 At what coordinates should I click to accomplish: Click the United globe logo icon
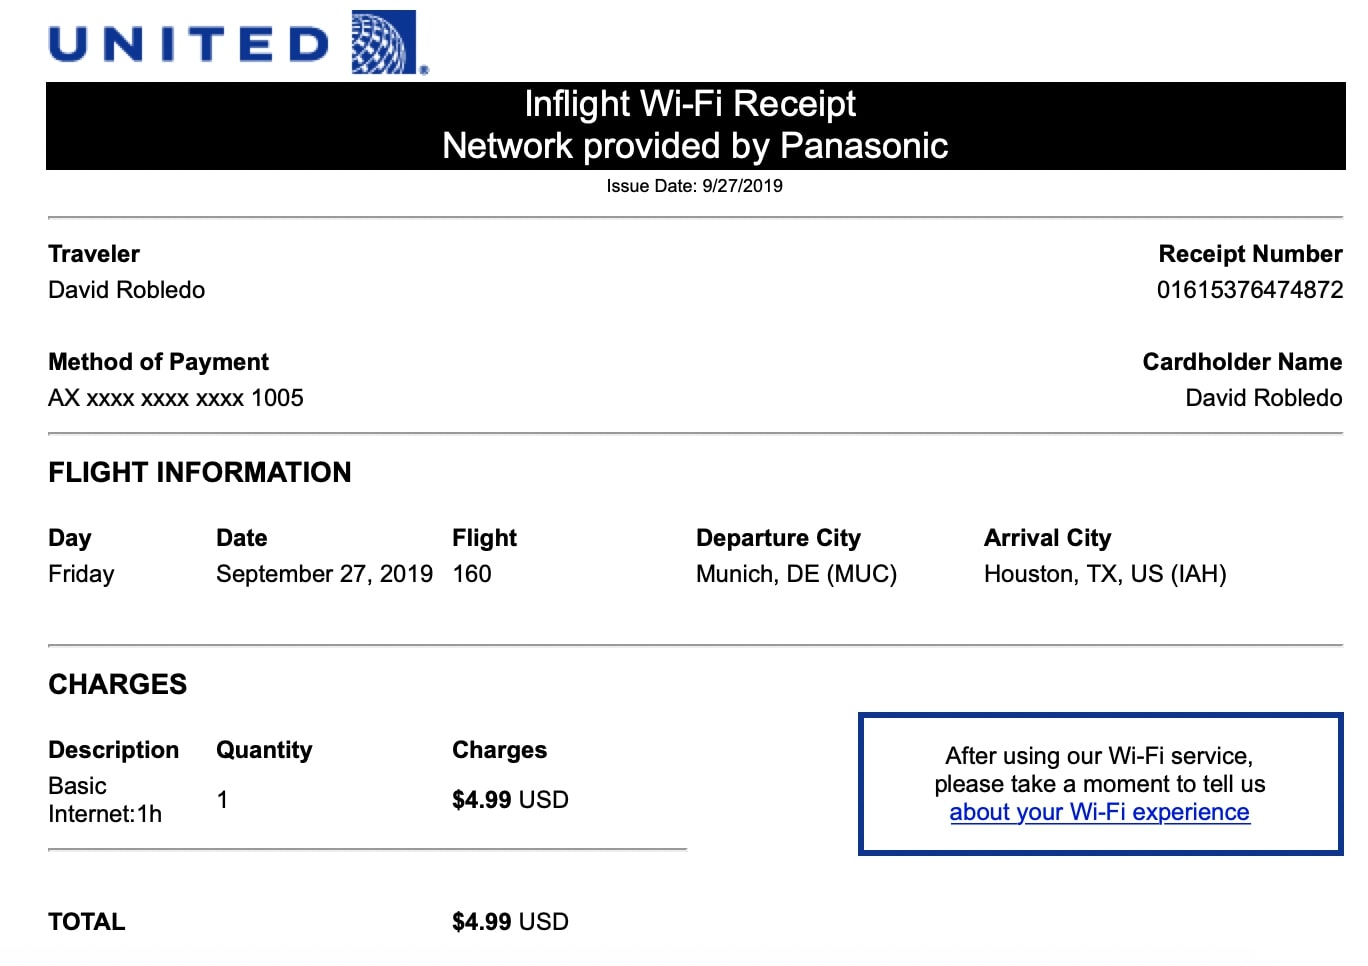click(388, 42)
